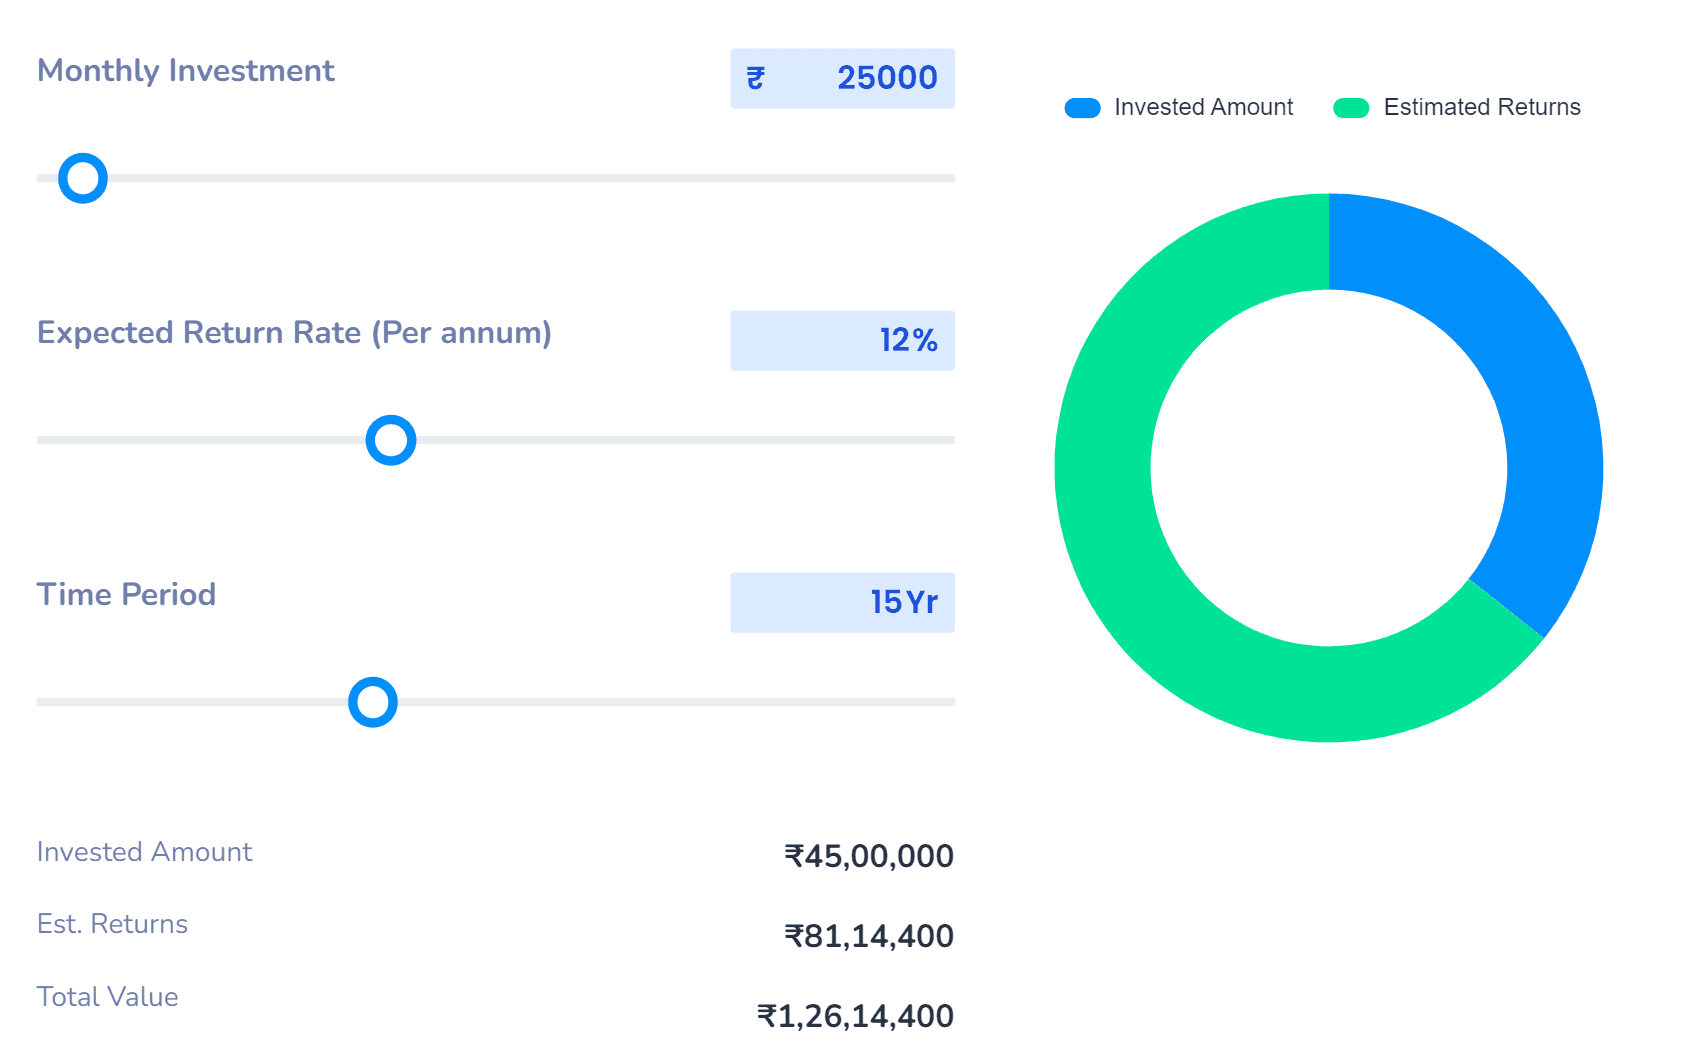Screen dimensions: 1682x1047
Task: Click the Time Period slider handle
Action: [x=373, y=702]
